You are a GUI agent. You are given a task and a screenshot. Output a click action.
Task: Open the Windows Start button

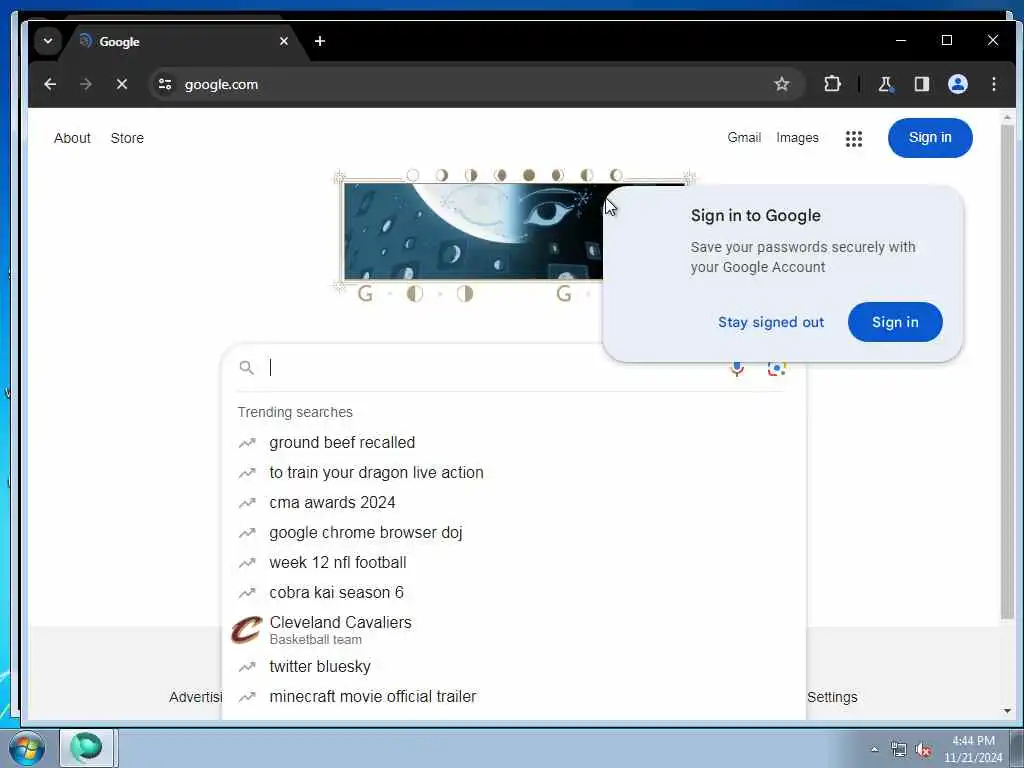pos(26,748)
